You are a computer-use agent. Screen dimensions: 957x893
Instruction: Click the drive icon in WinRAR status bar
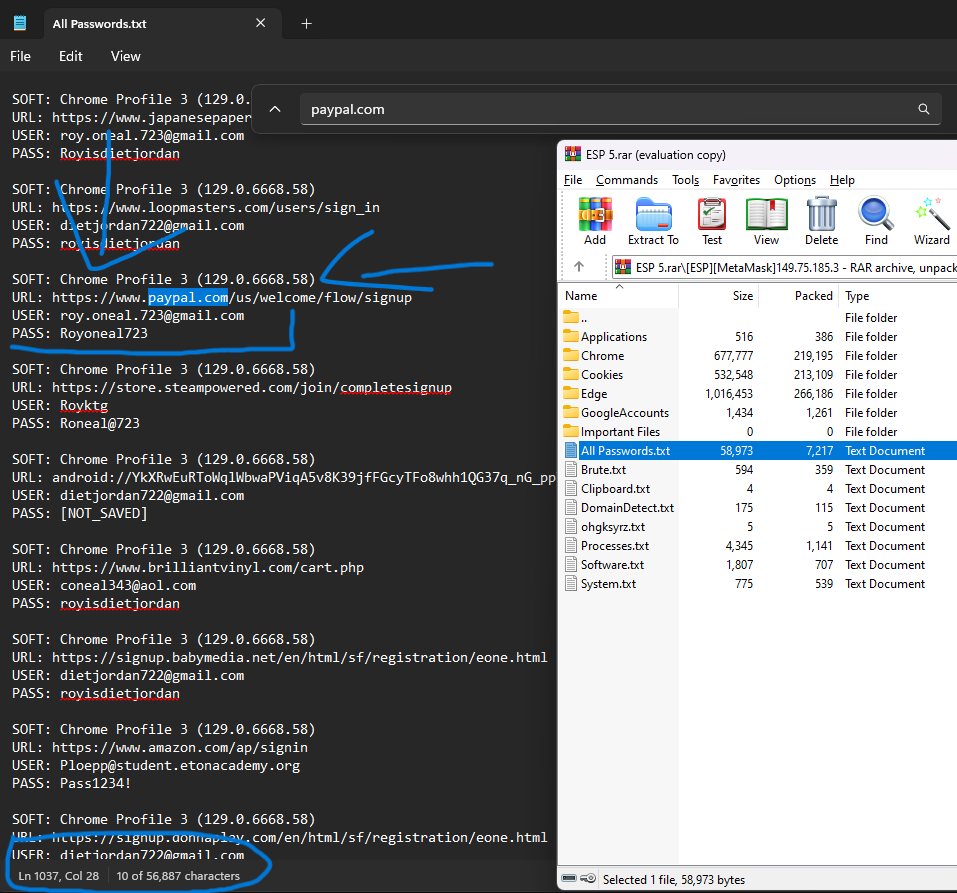pos(569,878)
